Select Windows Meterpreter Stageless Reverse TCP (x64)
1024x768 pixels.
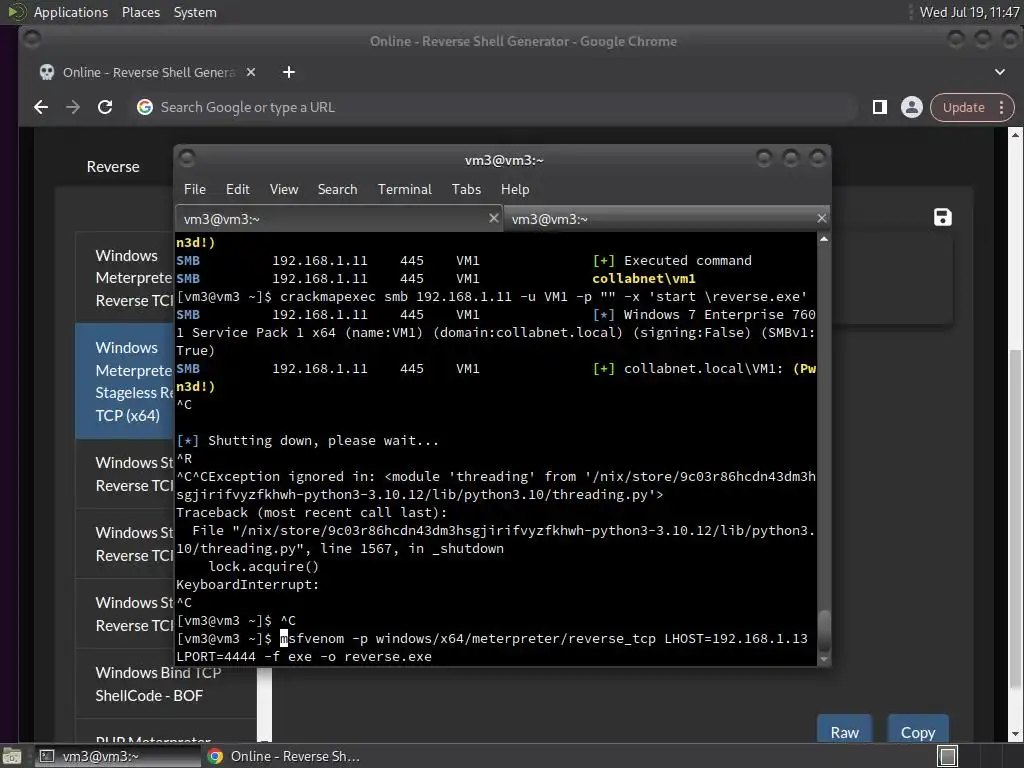pyautogui.click(x=124, y=381)
